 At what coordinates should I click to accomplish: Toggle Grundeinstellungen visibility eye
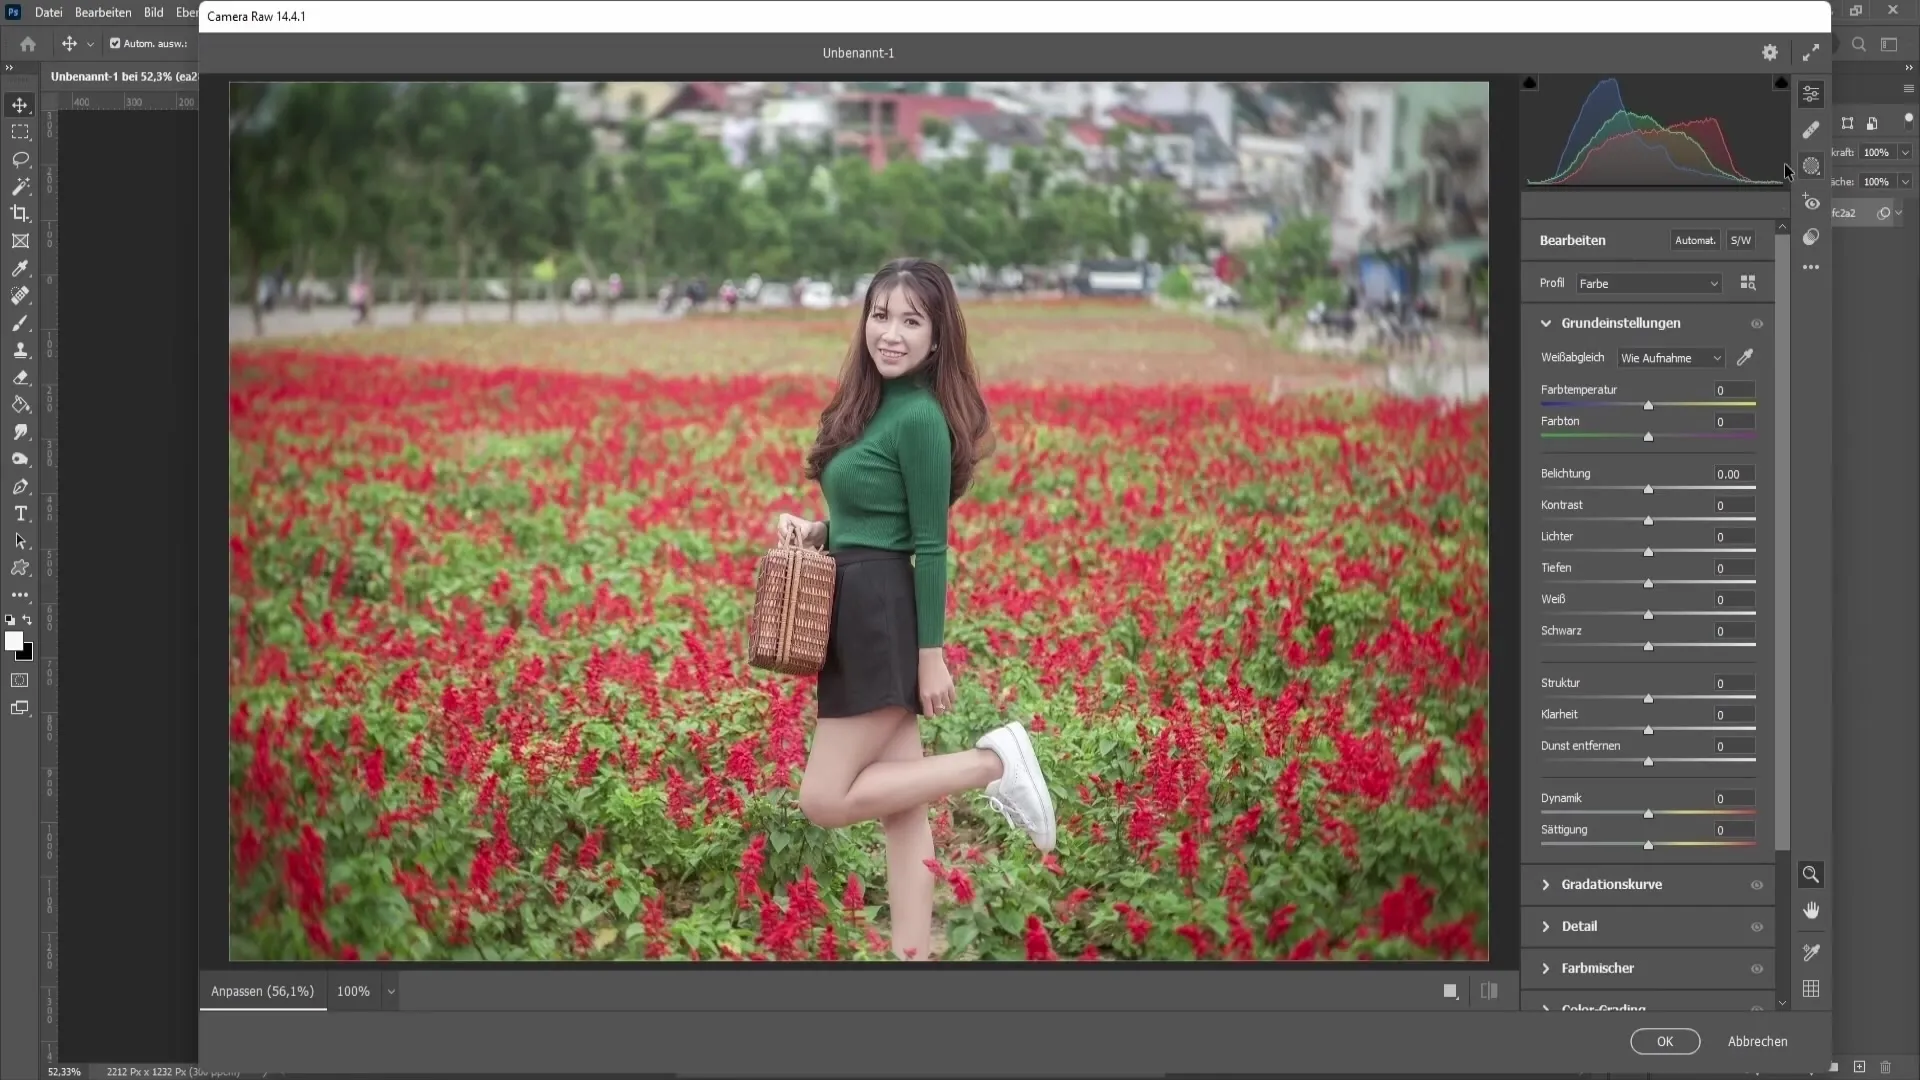[x=1757, y=324]
